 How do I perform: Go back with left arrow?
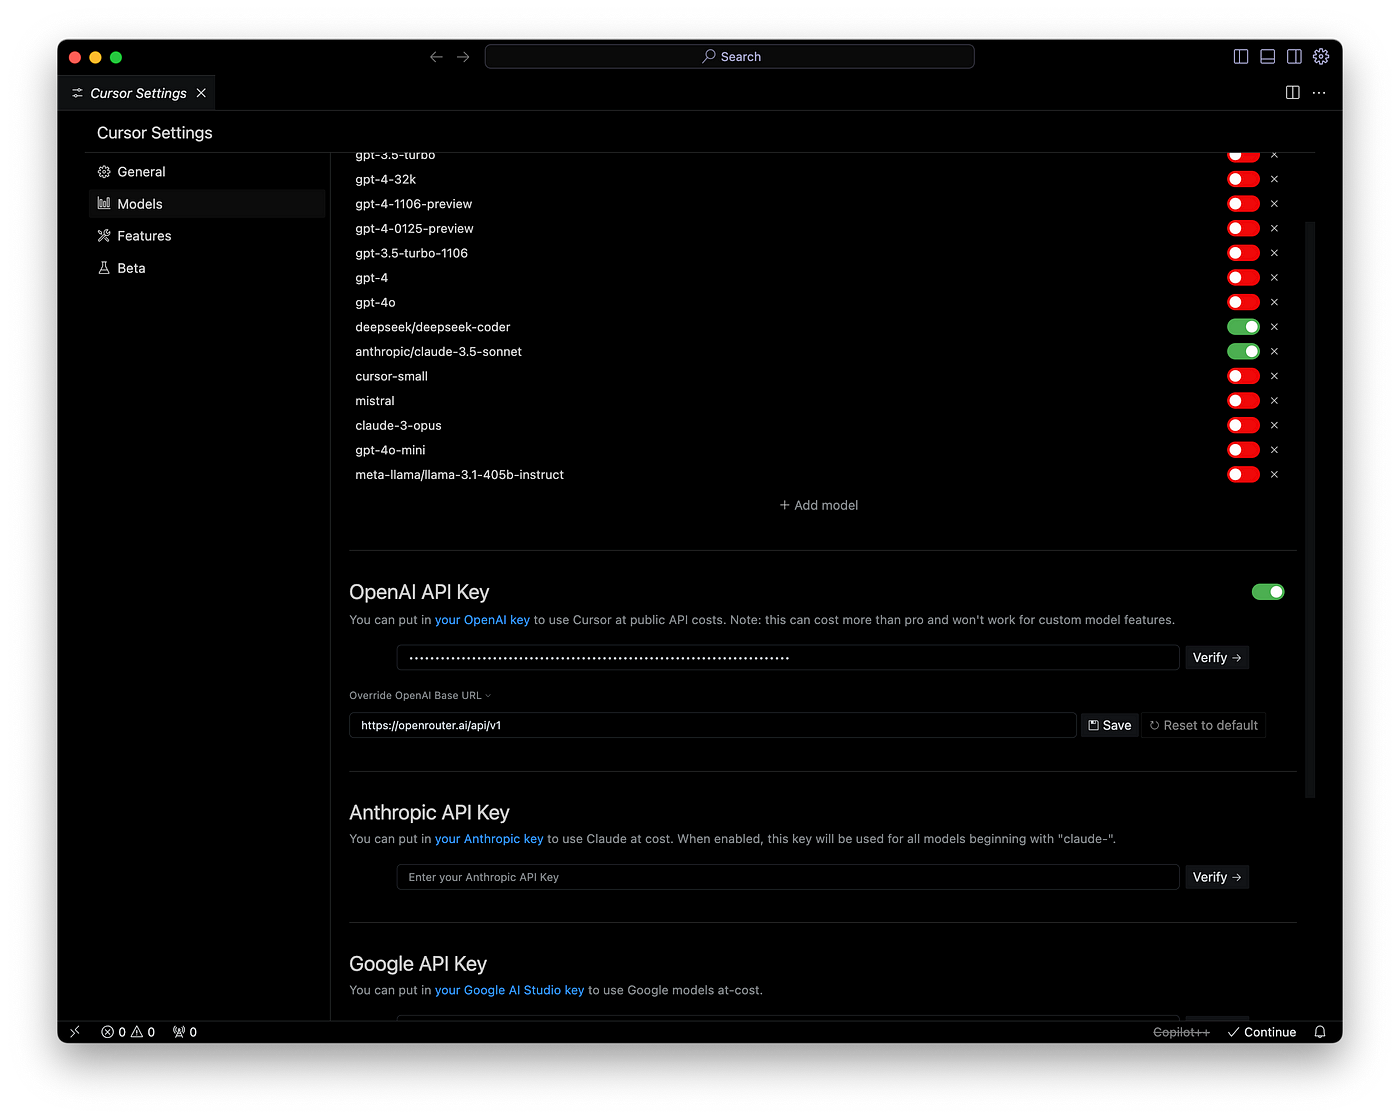click(436, 57)
